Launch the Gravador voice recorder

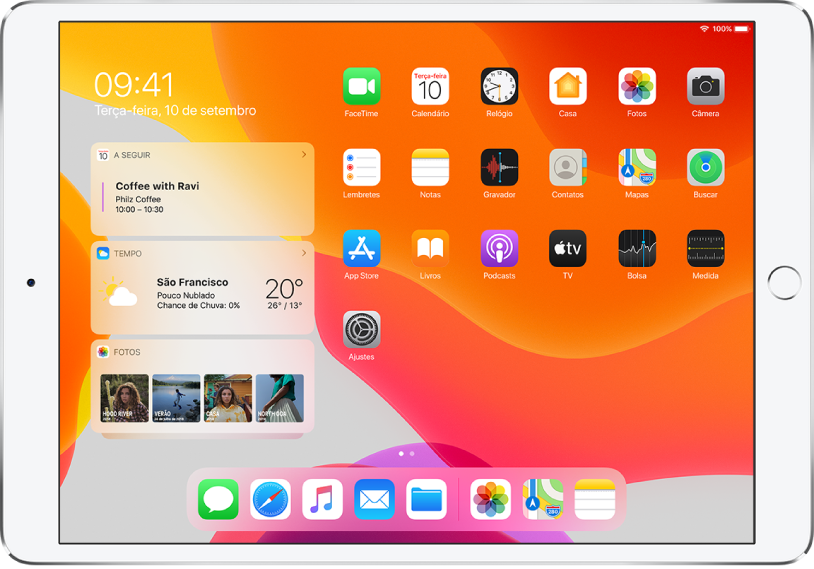[x=499, y=167]
